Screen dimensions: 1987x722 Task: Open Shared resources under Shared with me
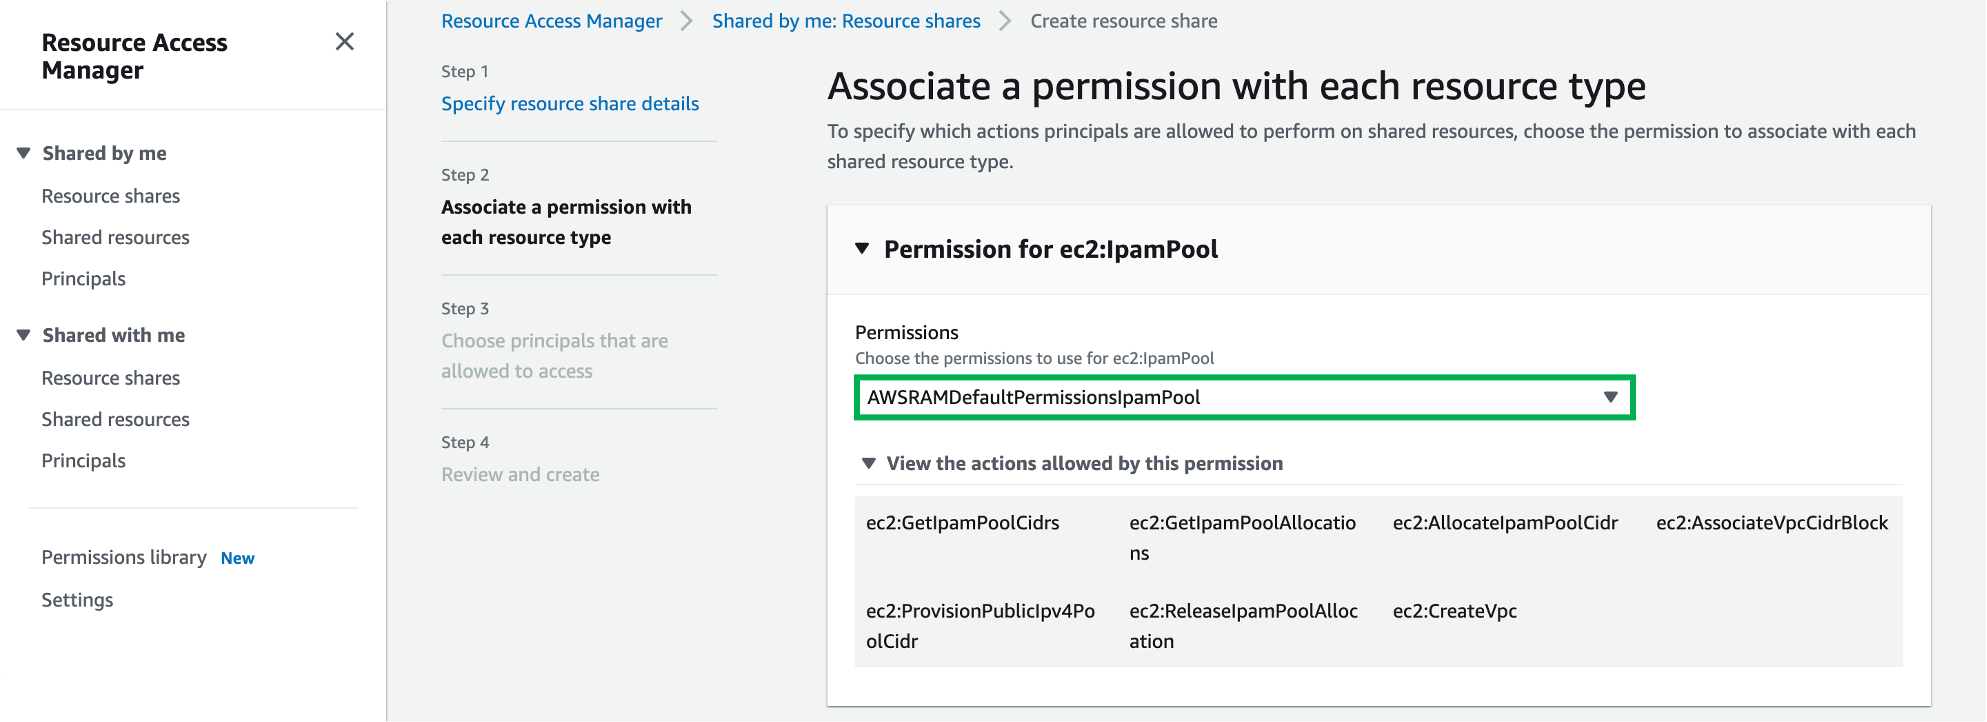pos(116,419)
